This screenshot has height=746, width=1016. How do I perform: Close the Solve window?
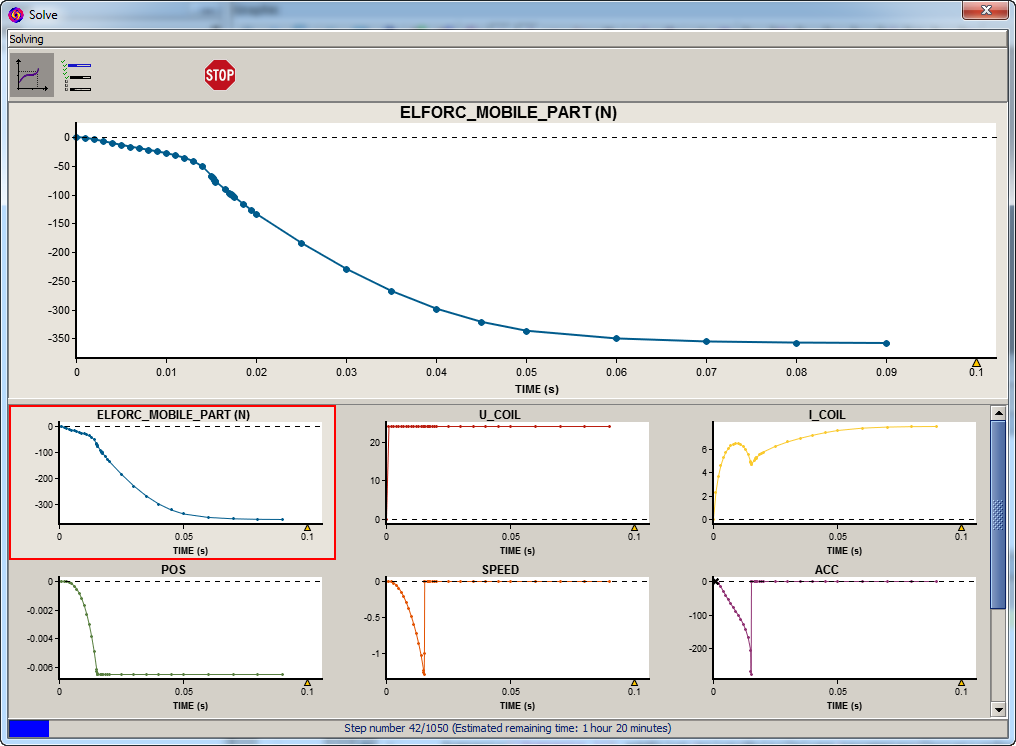click(x=985, y=11)
